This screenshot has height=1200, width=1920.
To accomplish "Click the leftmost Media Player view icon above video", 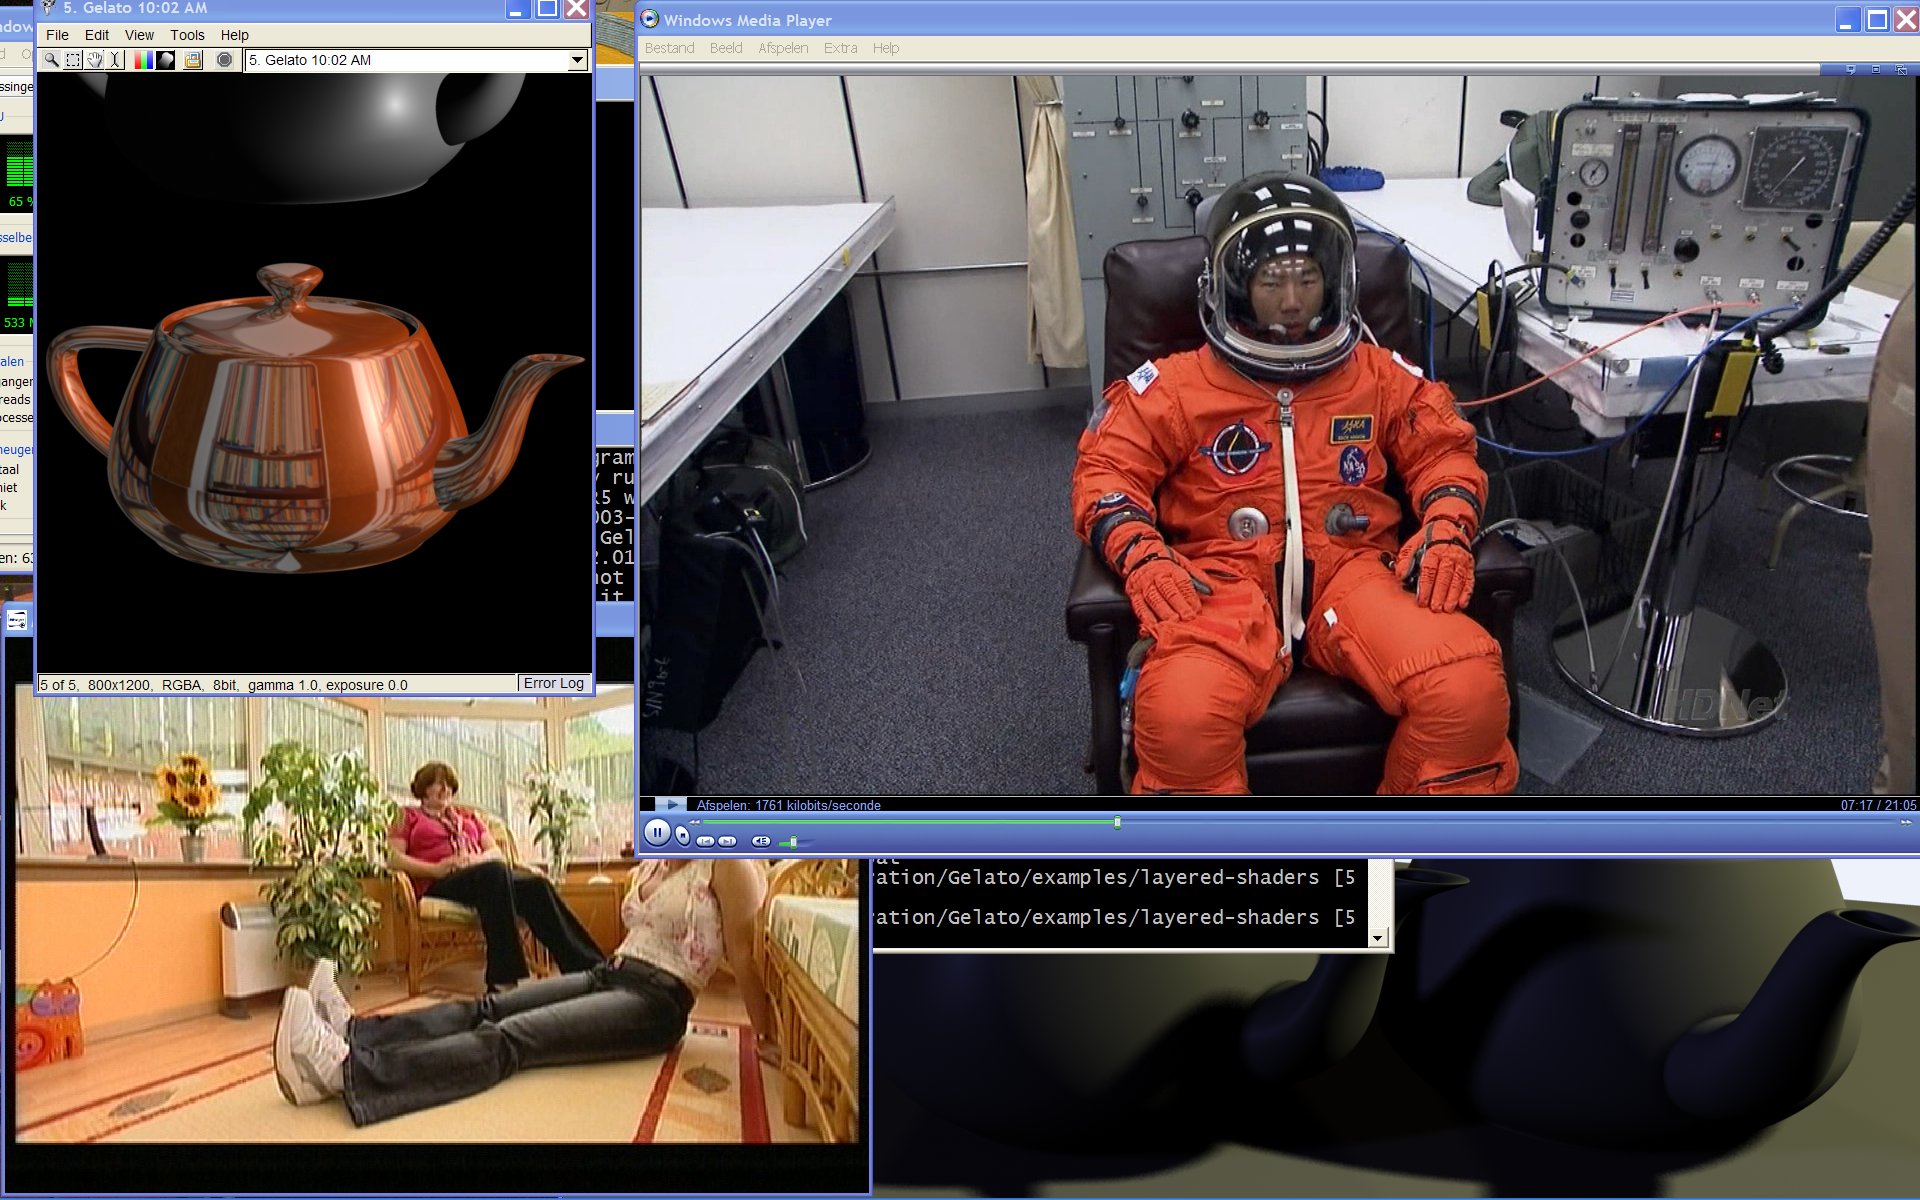I will coord(1850,69).
